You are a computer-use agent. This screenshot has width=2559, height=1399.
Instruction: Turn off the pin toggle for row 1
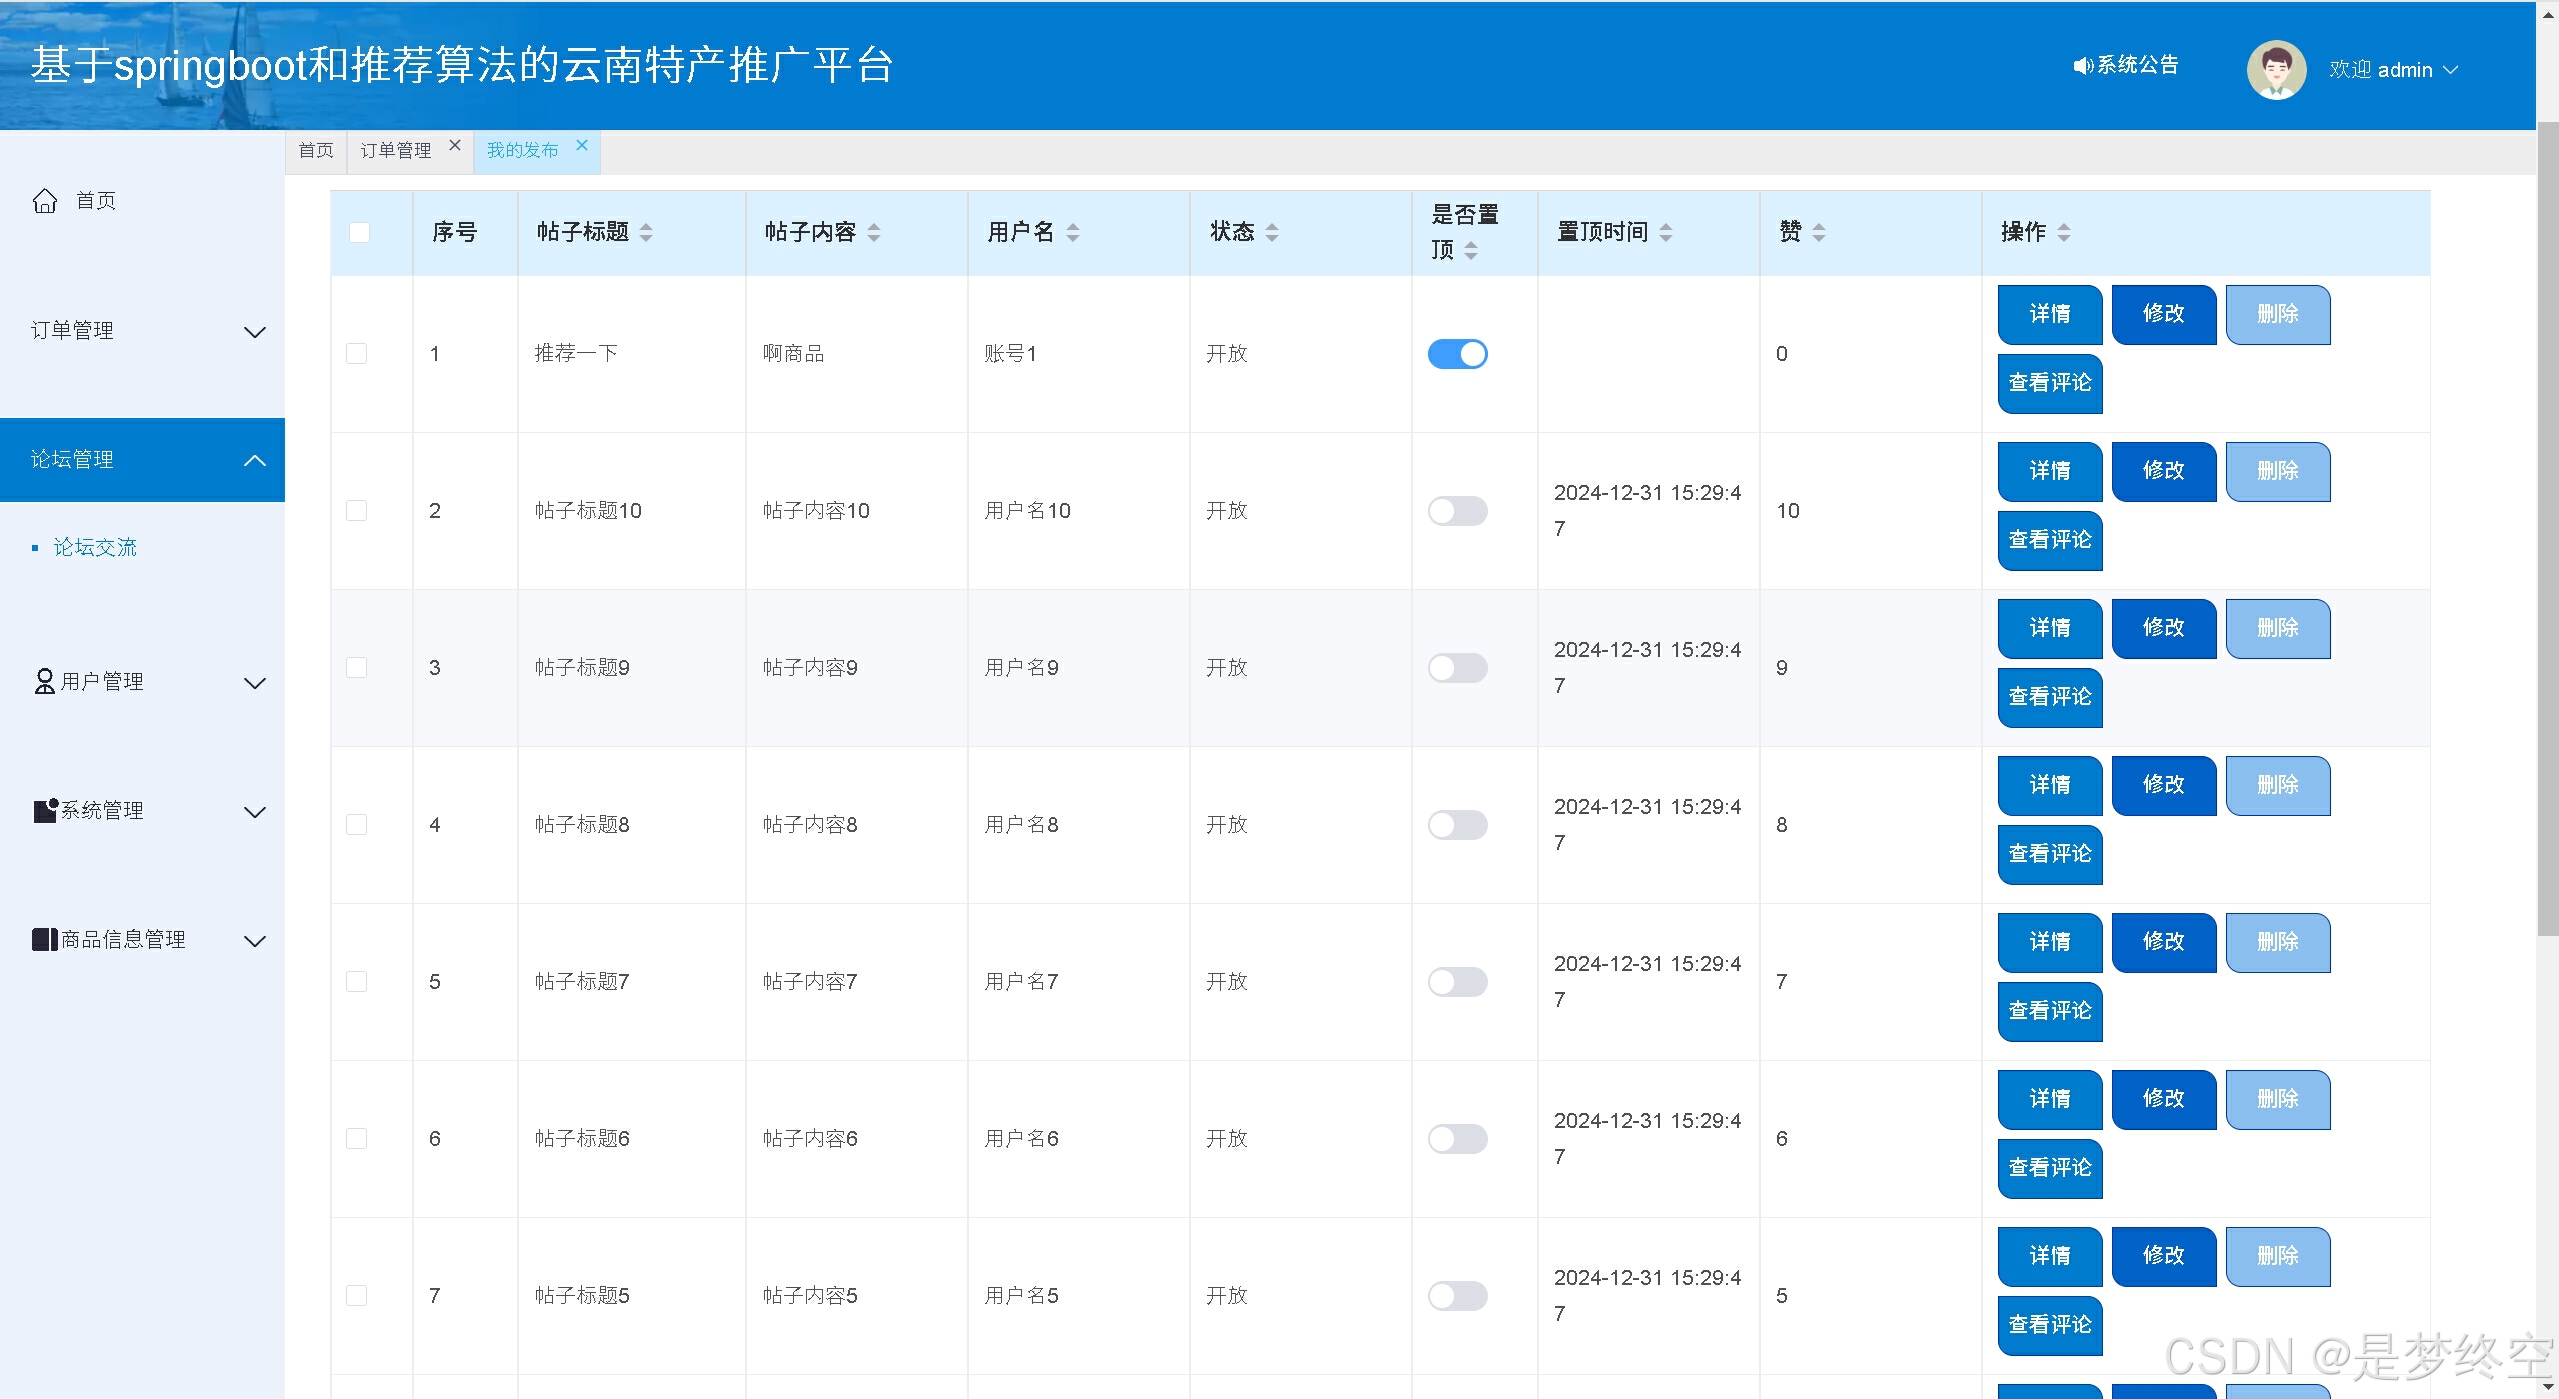click(x=1457, y=354)
